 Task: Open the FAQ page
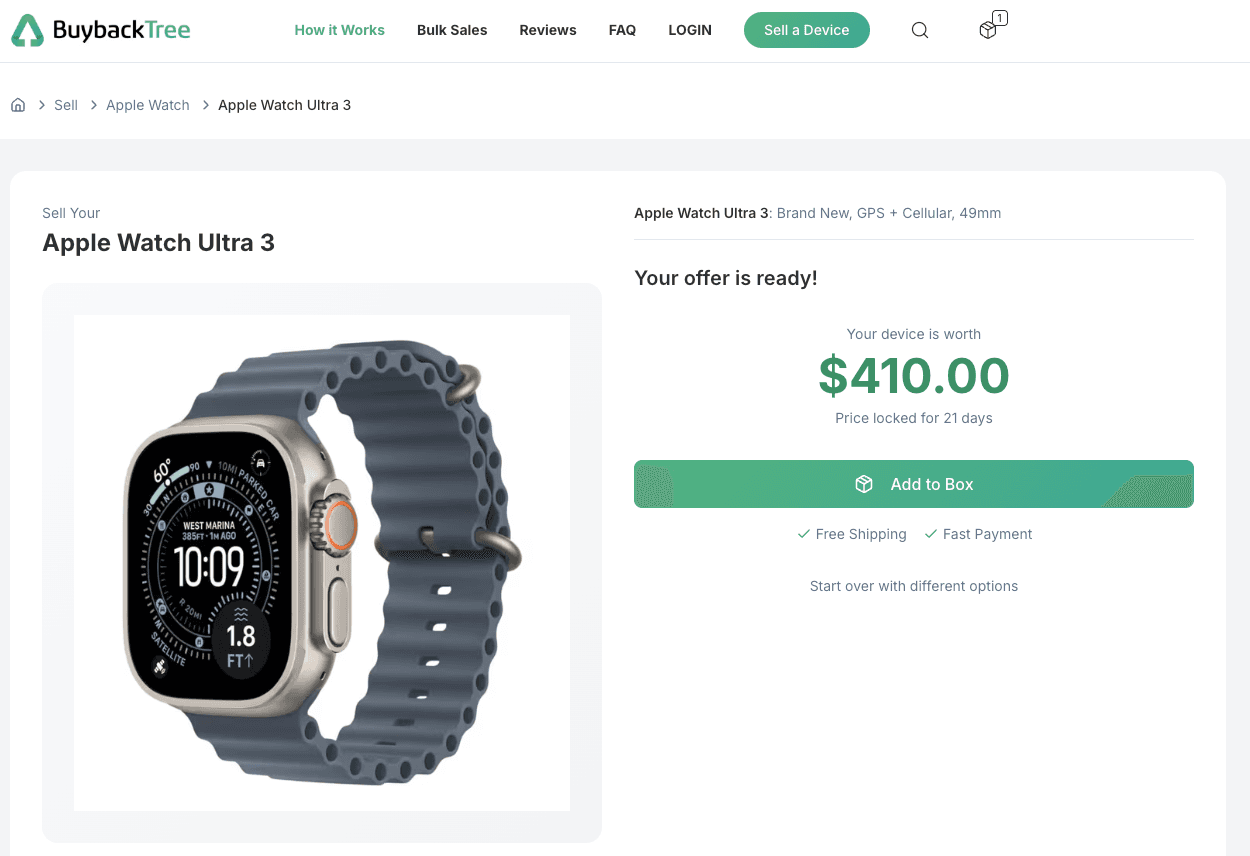pos(622,30)
